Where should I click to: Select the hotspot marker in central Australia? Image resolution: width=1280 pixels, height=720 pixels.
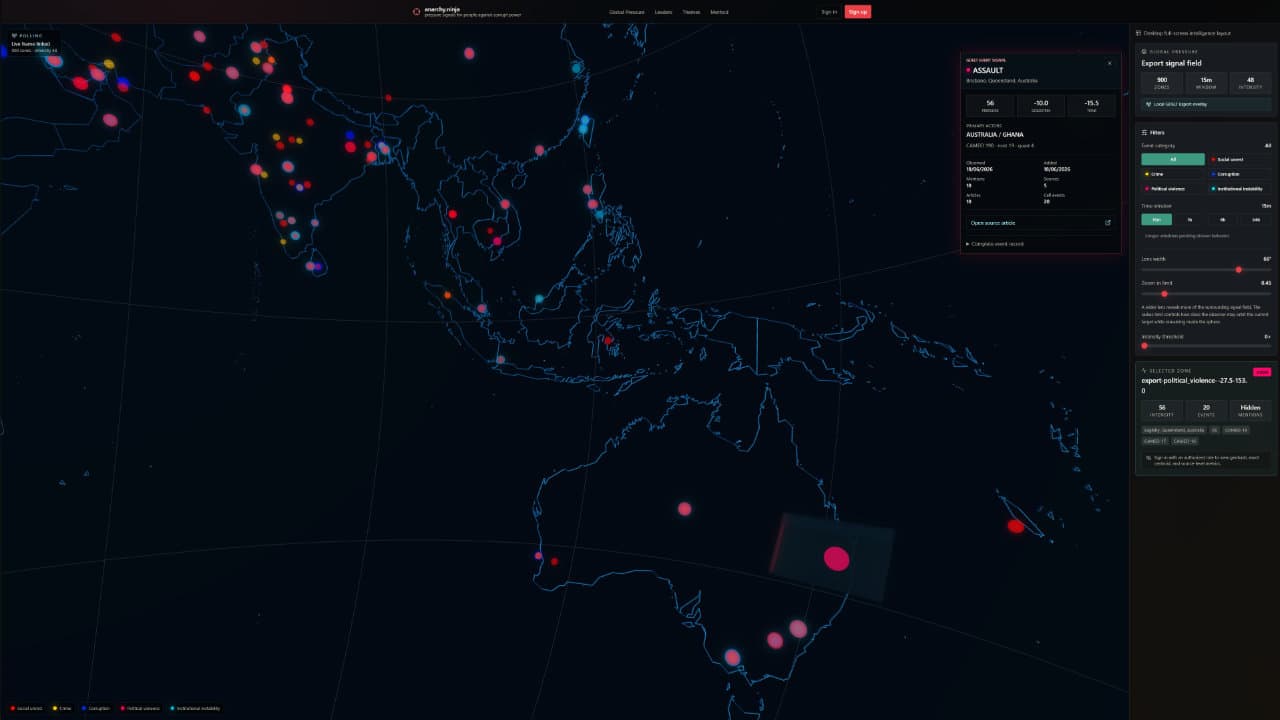pos(684,508)
